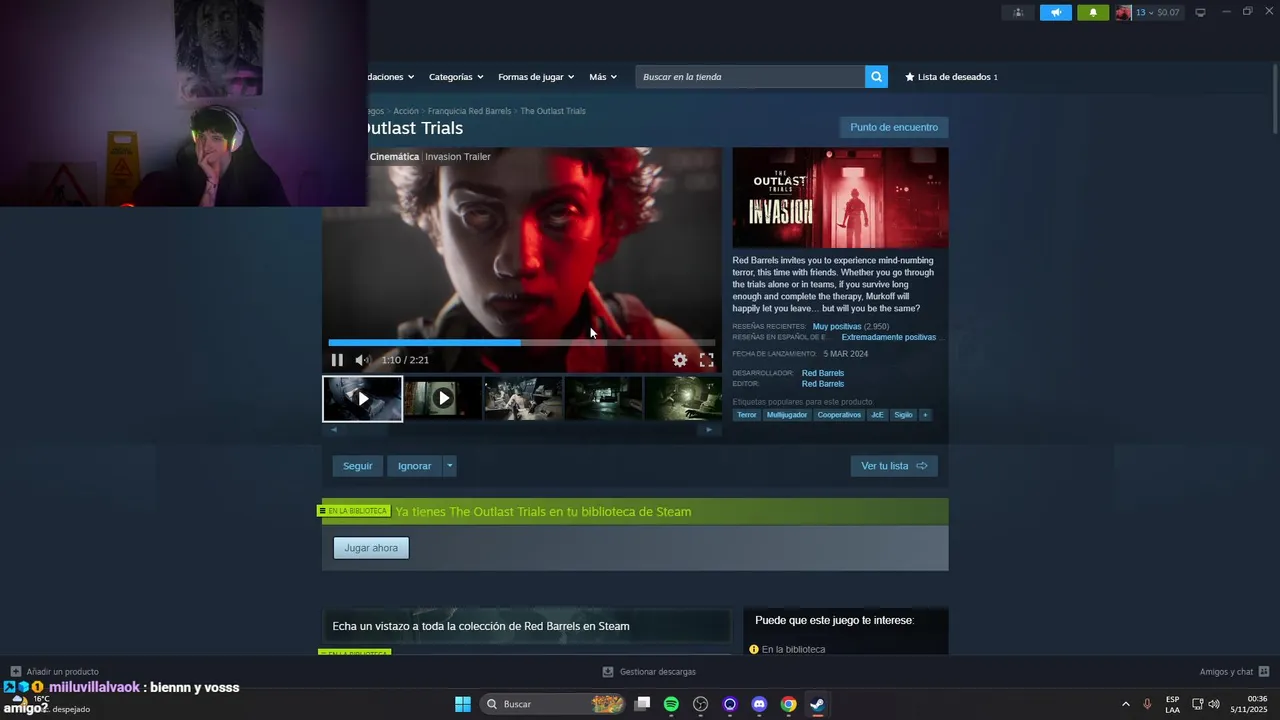Mute the trailer volume speaker icon
The height and width of the screenshot is (720, 1280).
[x=362, y=360]
